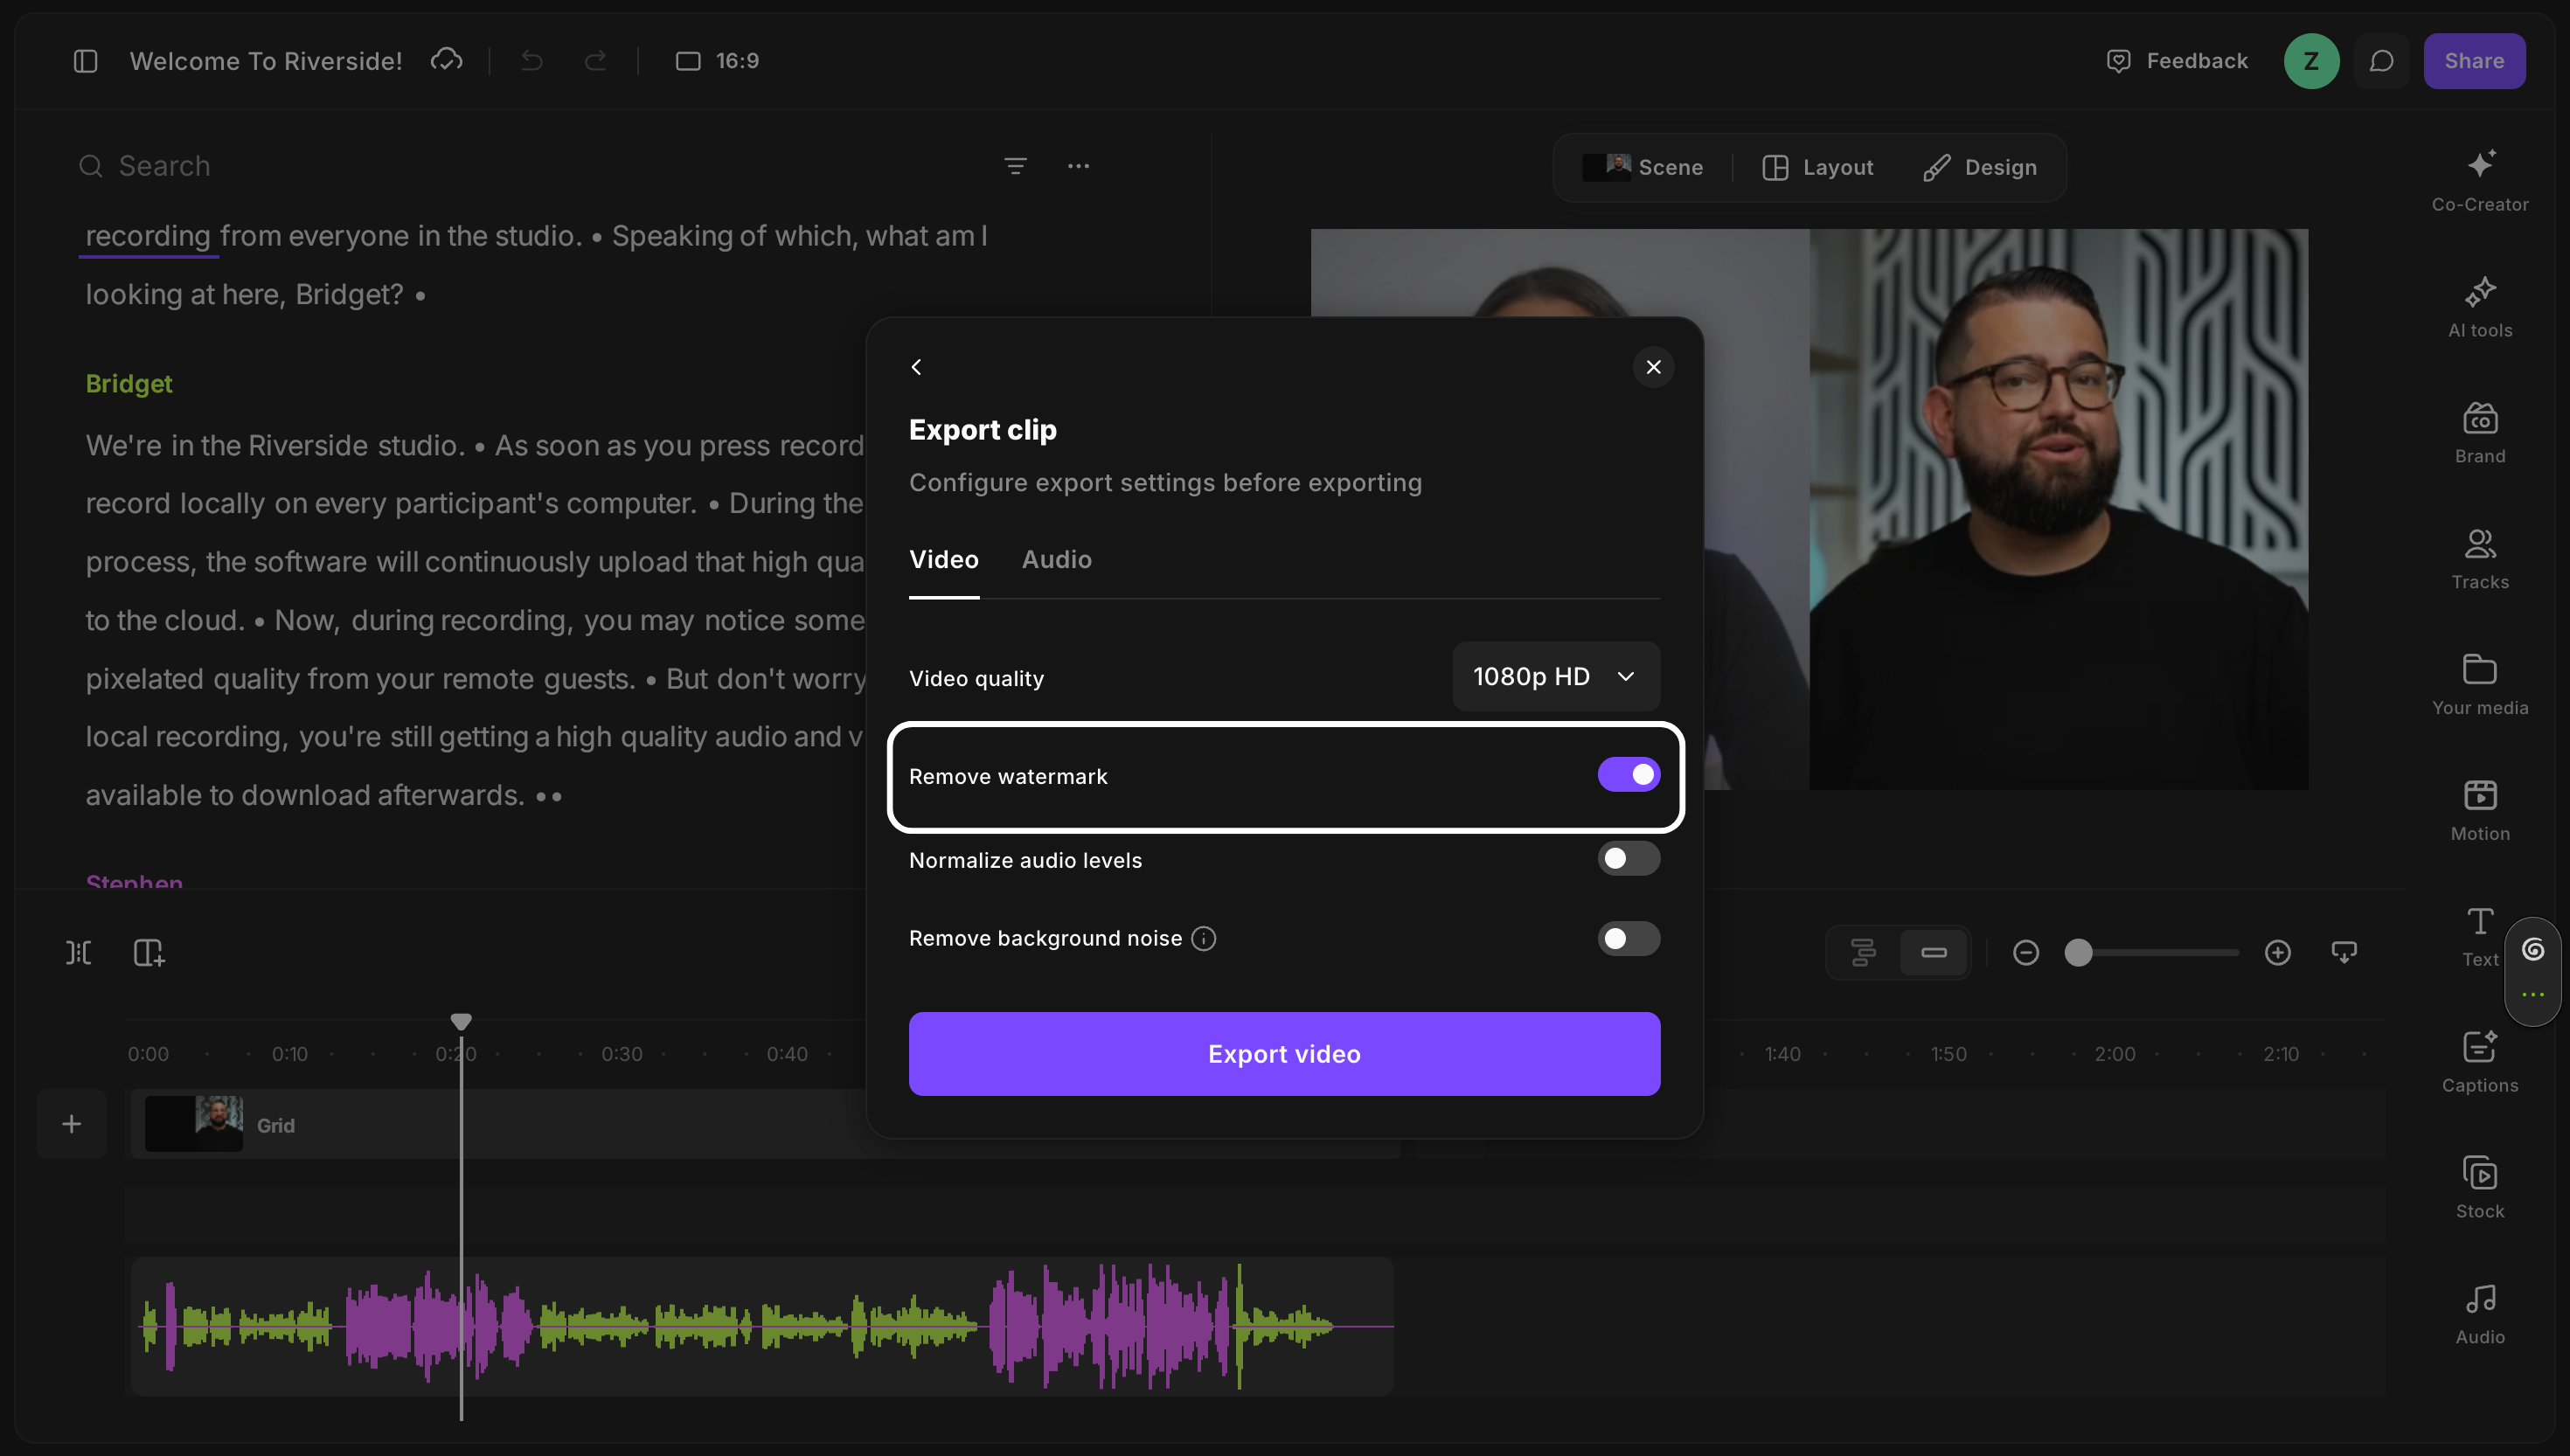
Task: Click the add track plus button
Action: click(71, 1124)
